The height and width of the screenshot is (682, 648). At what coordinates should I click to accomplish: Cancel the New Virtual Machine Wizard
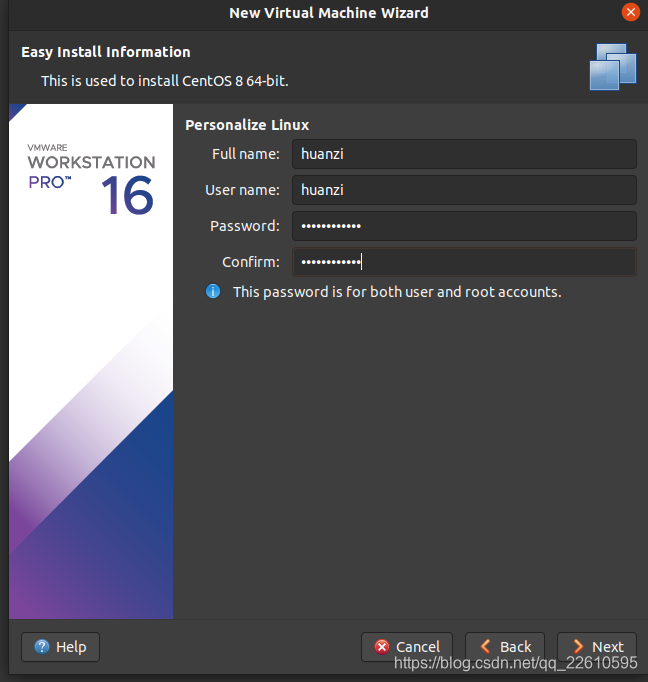(407, 647)
